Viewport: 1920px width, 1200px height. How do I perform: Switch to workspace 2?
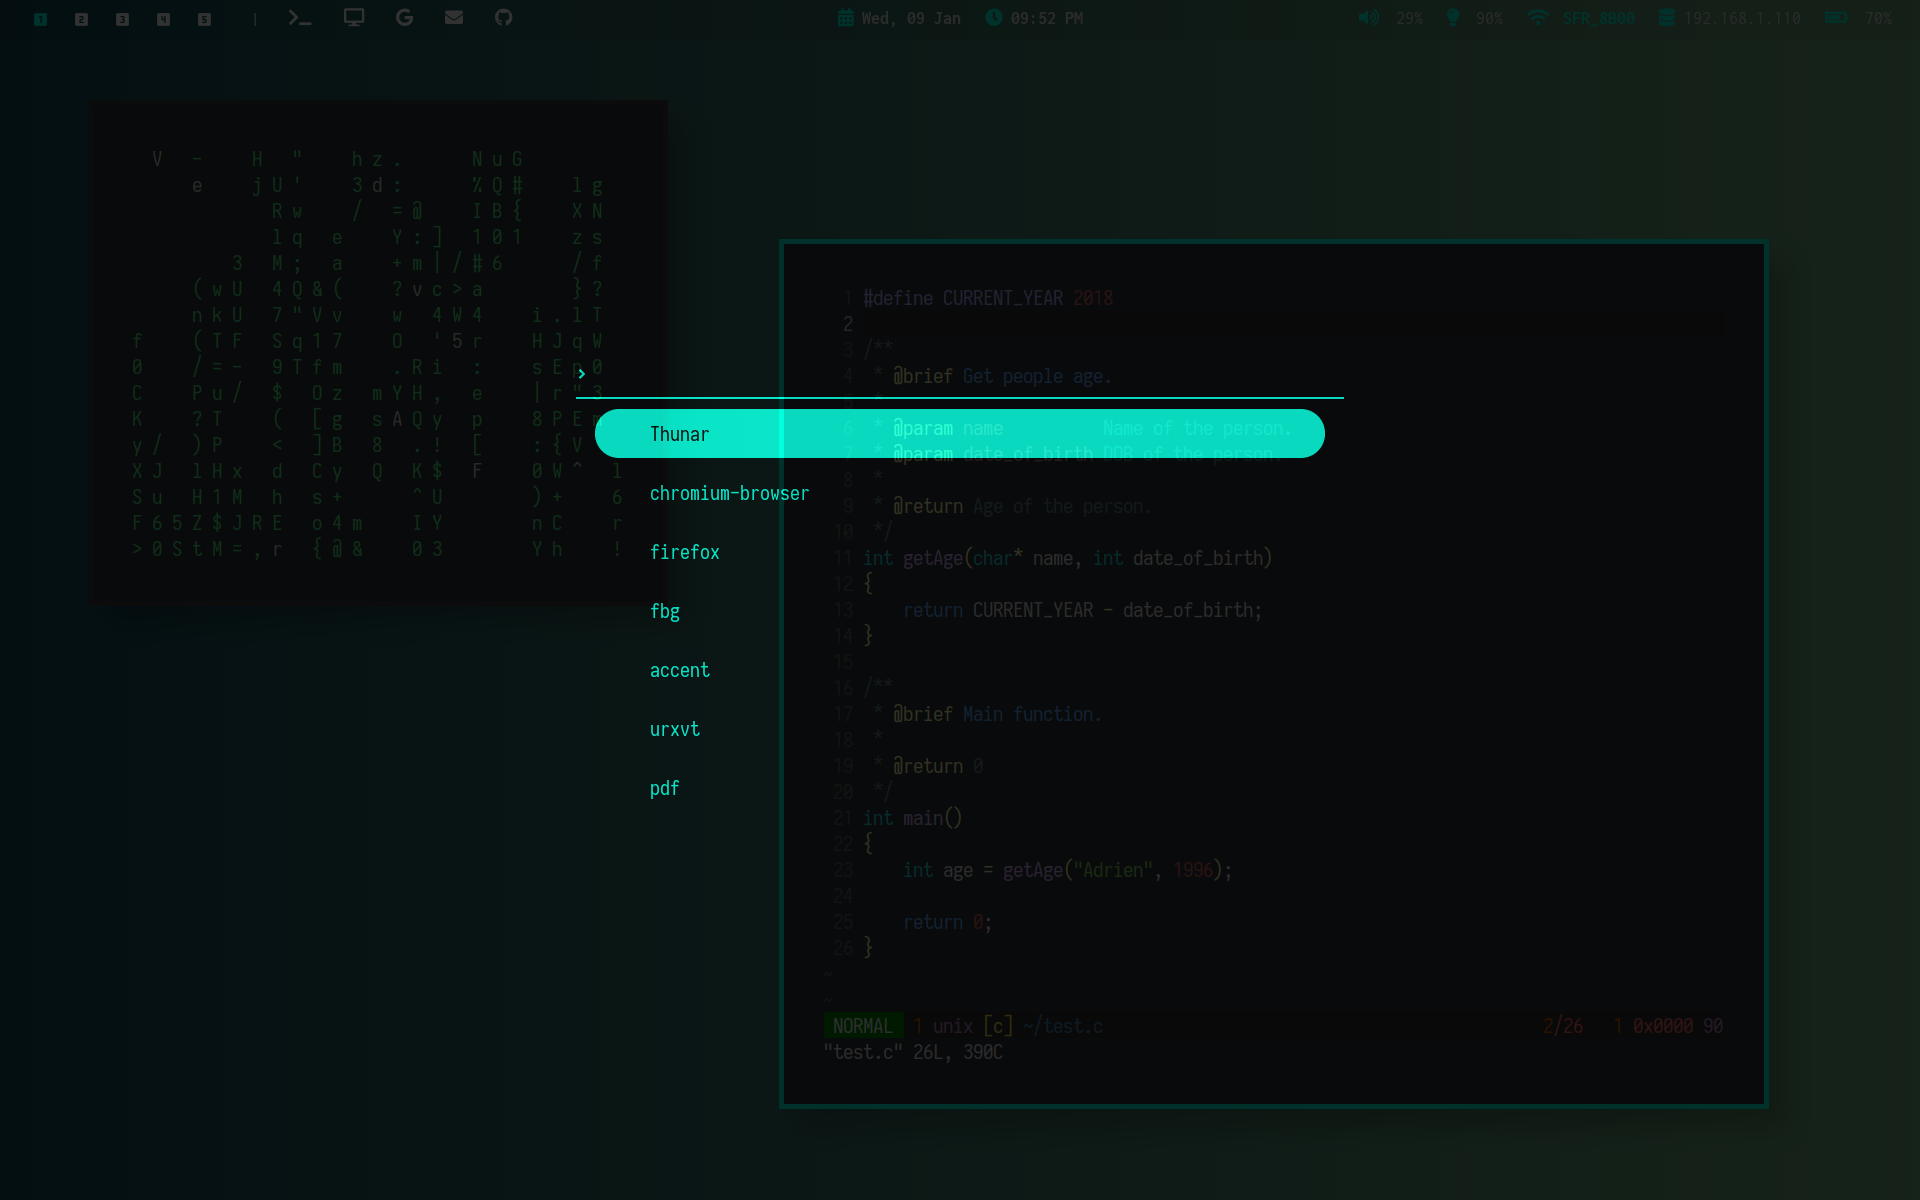[x=81, y=19]
